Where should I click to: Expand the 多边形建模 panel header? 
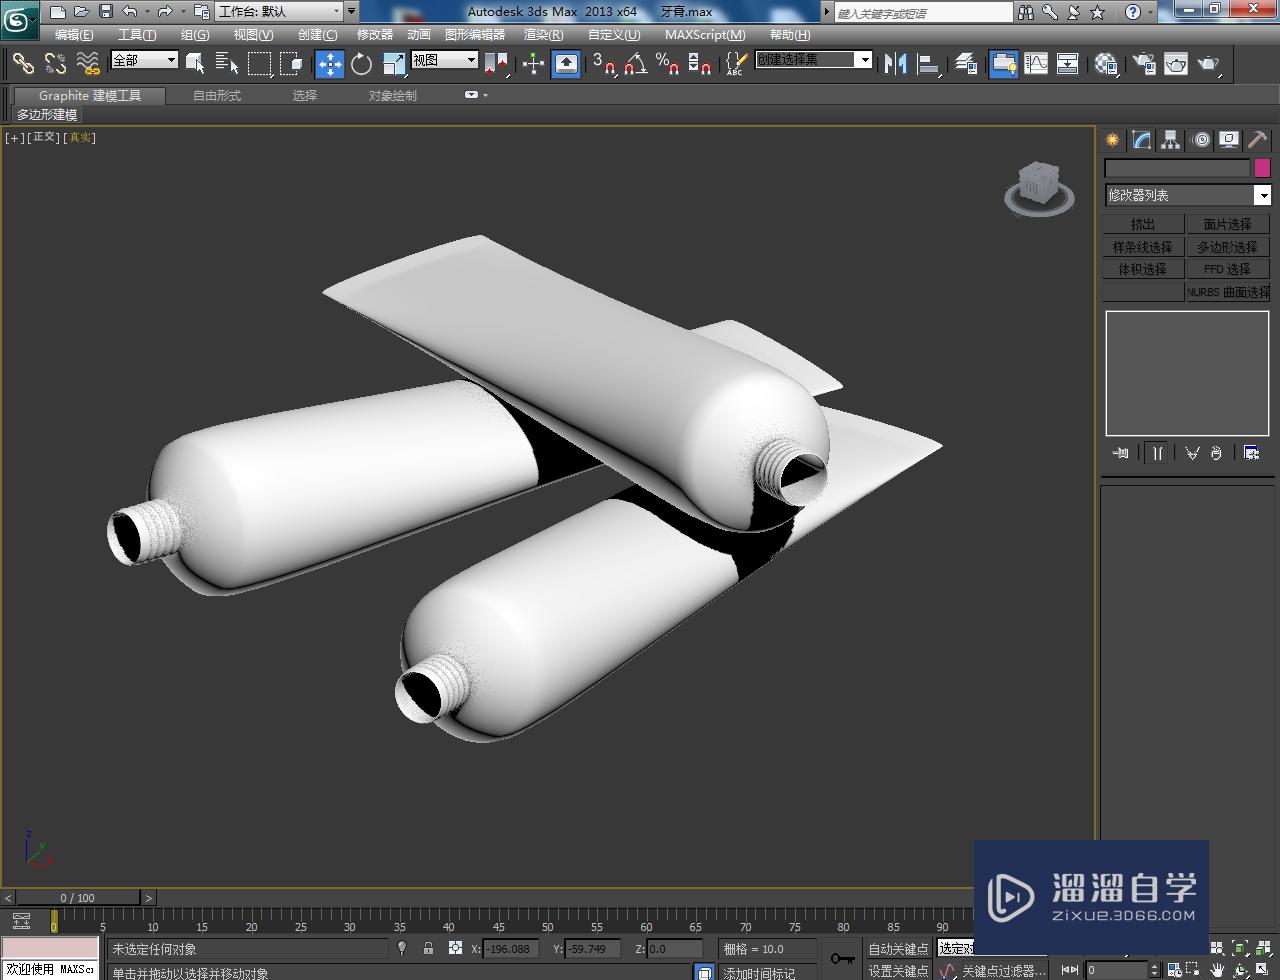[47, 115]
